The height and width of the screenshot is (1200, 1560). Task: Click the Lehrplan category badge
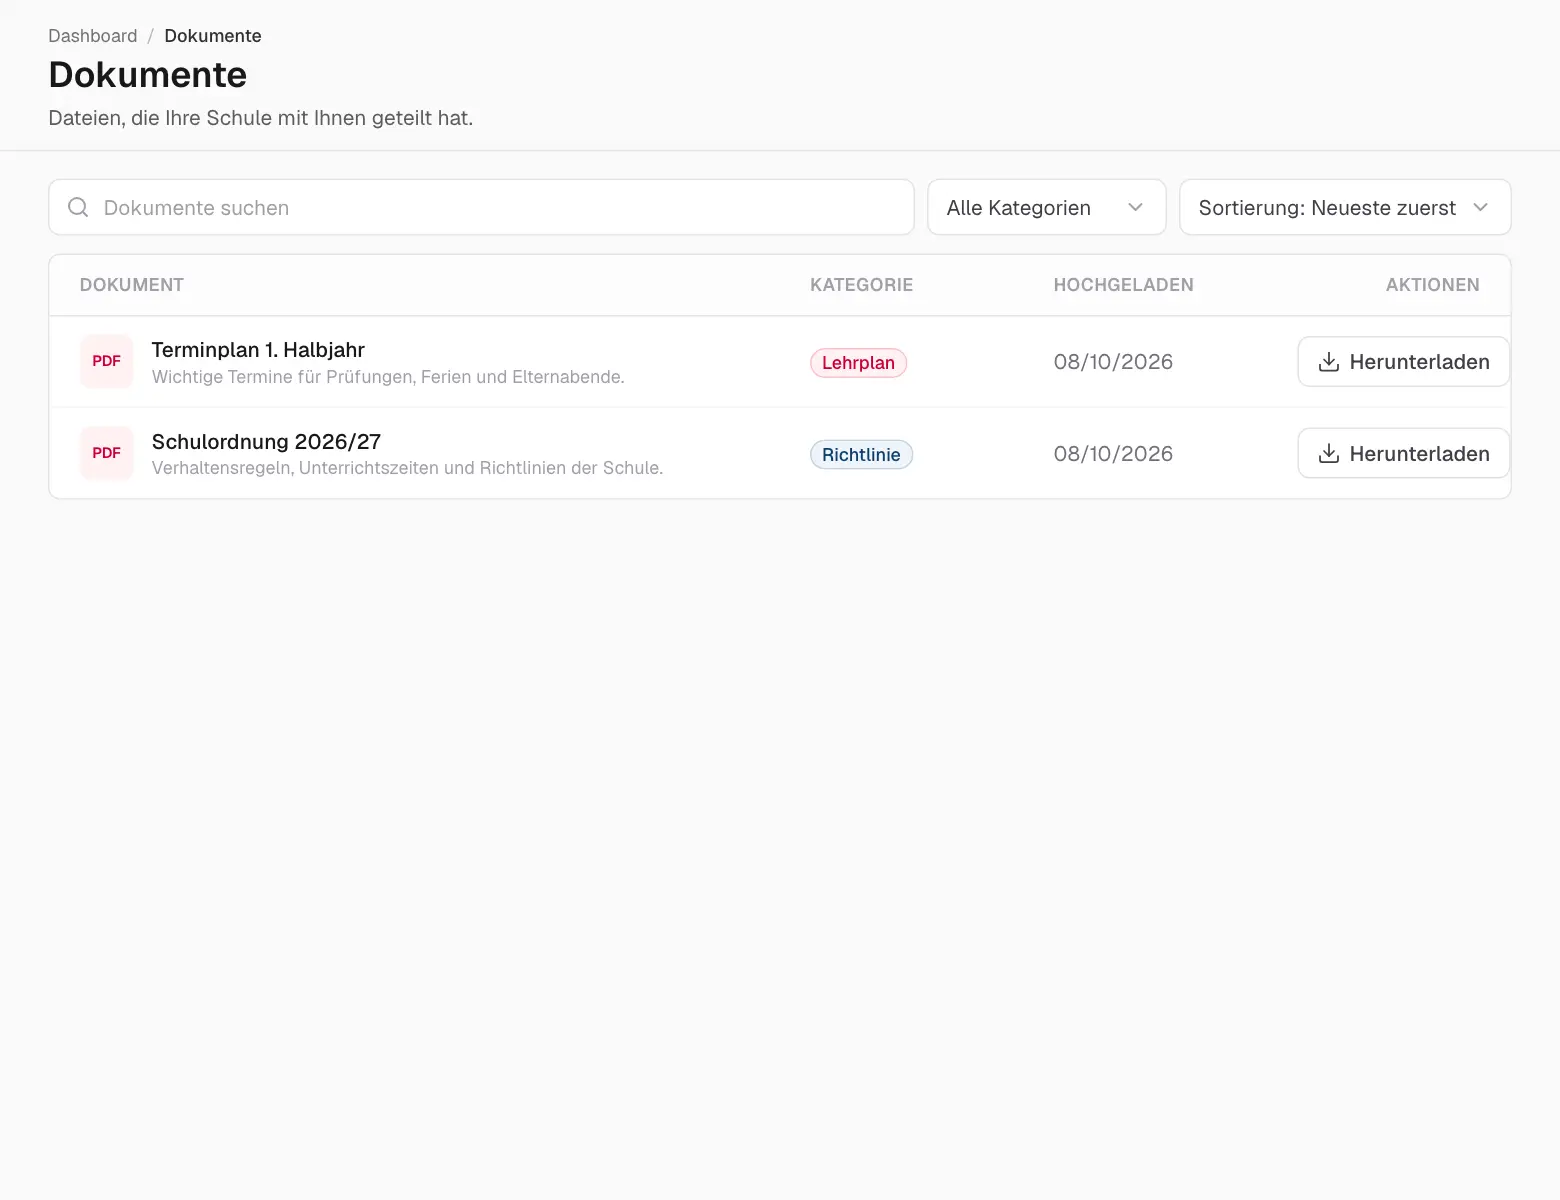click(x=858, y=363)
